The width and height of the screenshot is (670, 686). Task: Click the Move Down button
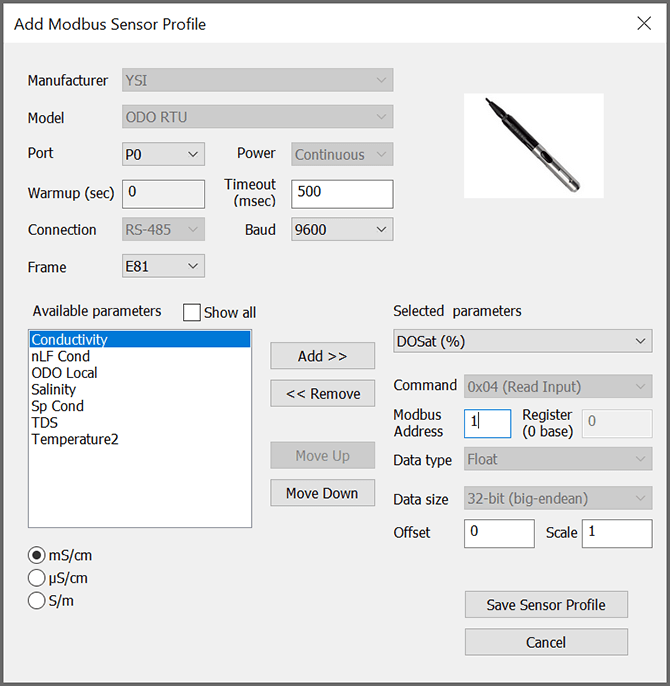[x=323, y=493]
